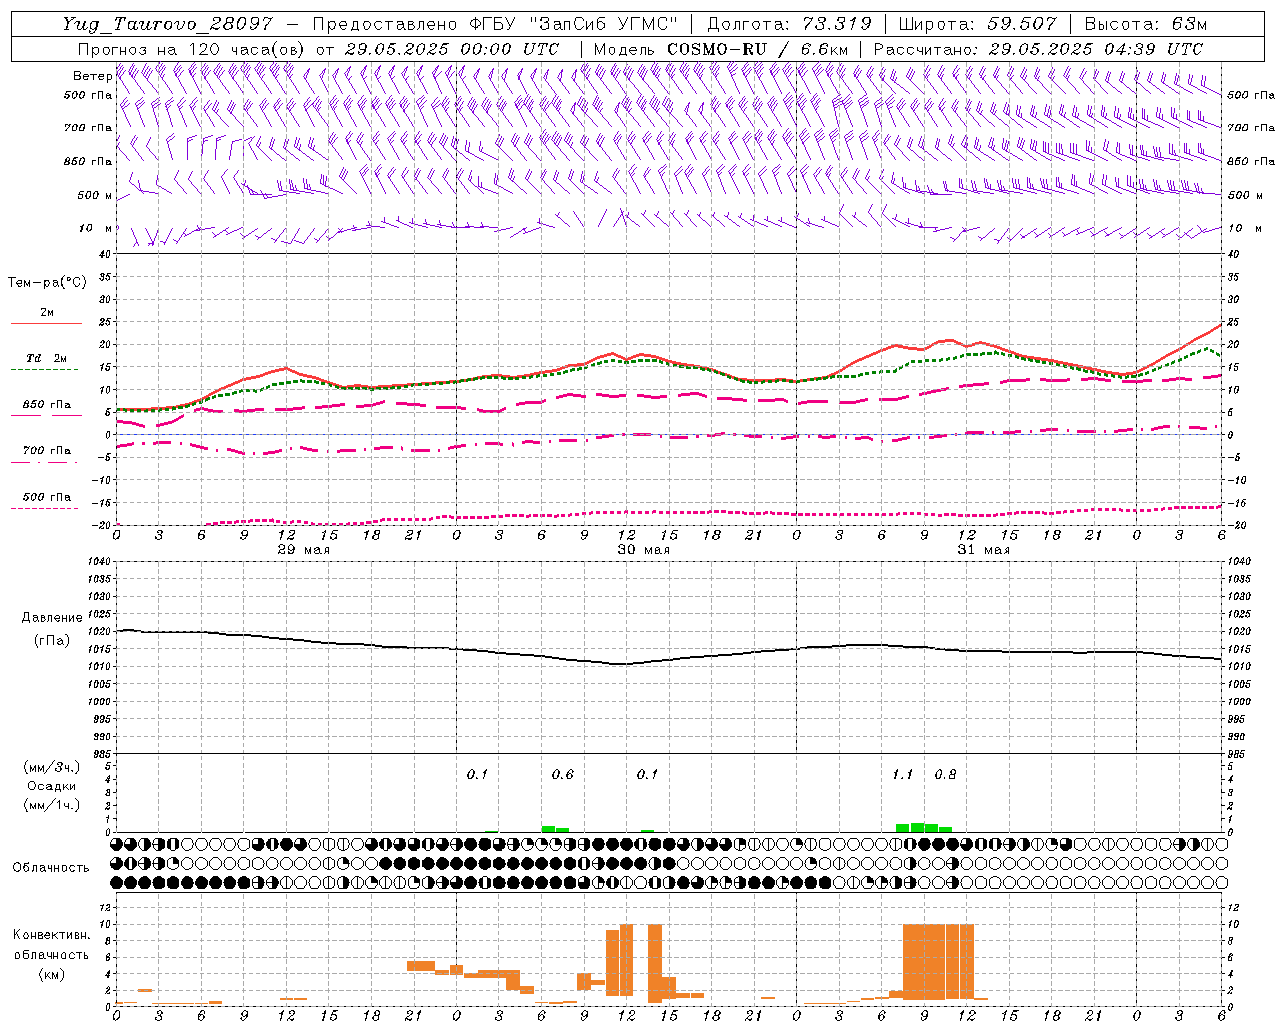Click the Рассчитано: 29.05.2025 04:39 UTC timestamp
Image resolution: width=1280 pixels, height=1024 pixels.
point(1038,49)
